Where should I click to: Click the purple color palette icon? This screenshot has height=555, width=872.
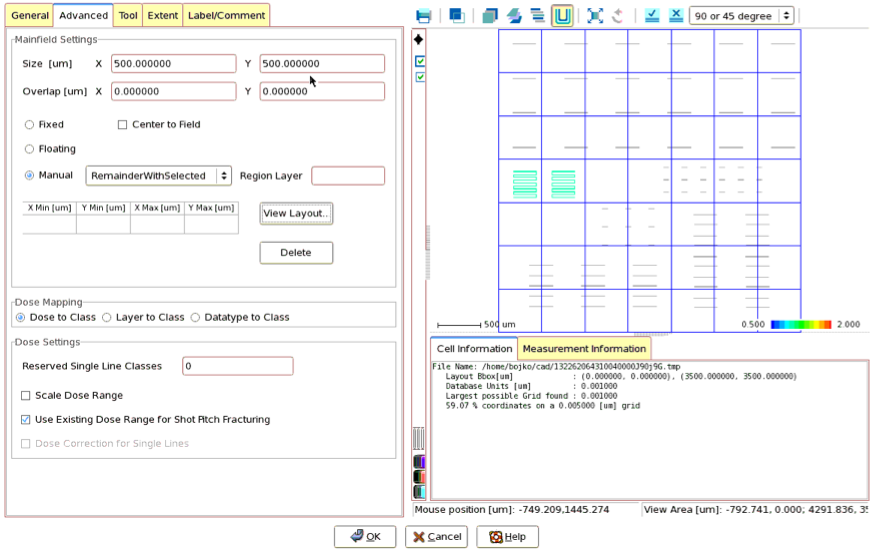click(x=419, y=462)
